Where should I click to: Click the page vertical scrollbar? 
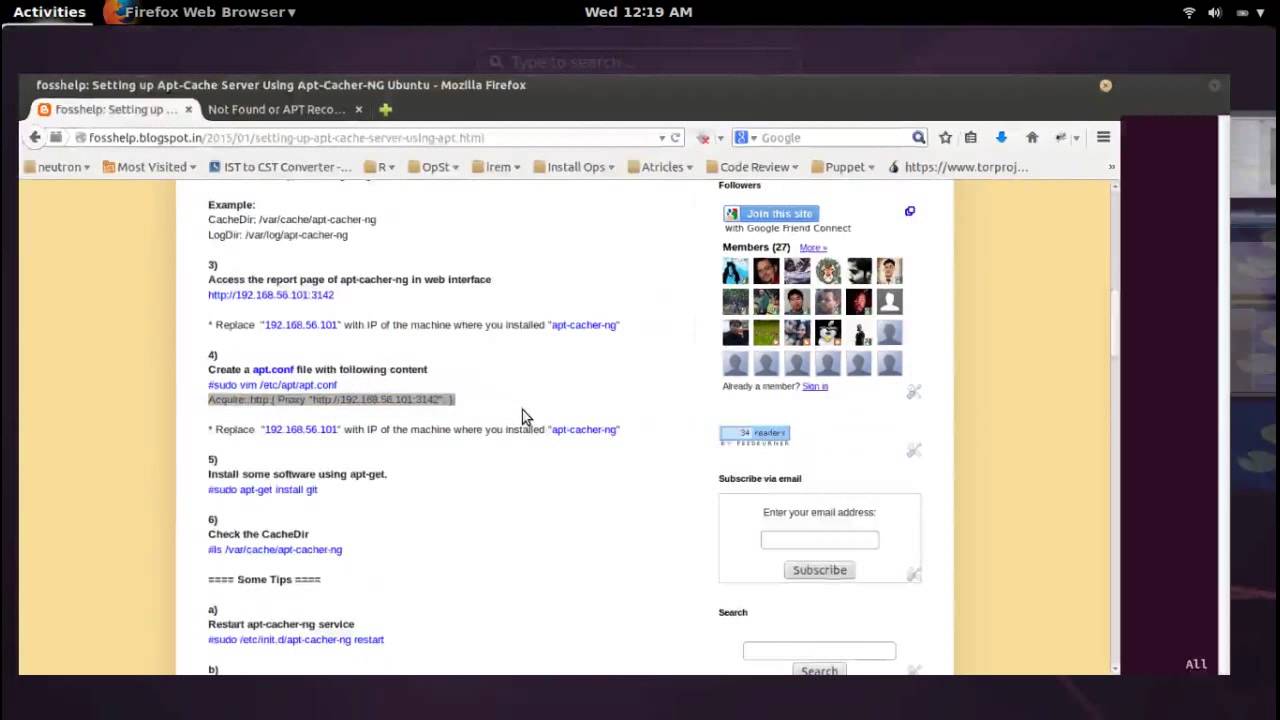(1115, 322)
